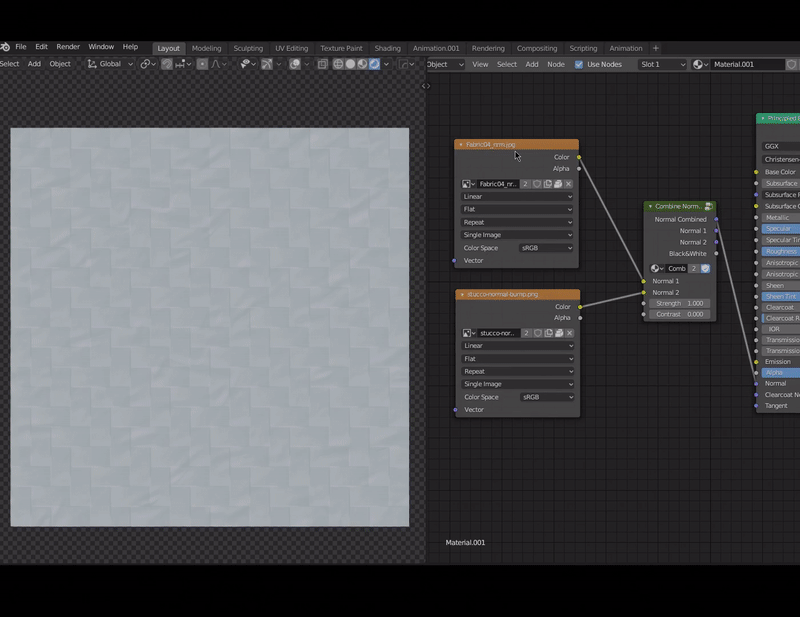
Task: Switch to material preview shading
Action: point(362,64)
